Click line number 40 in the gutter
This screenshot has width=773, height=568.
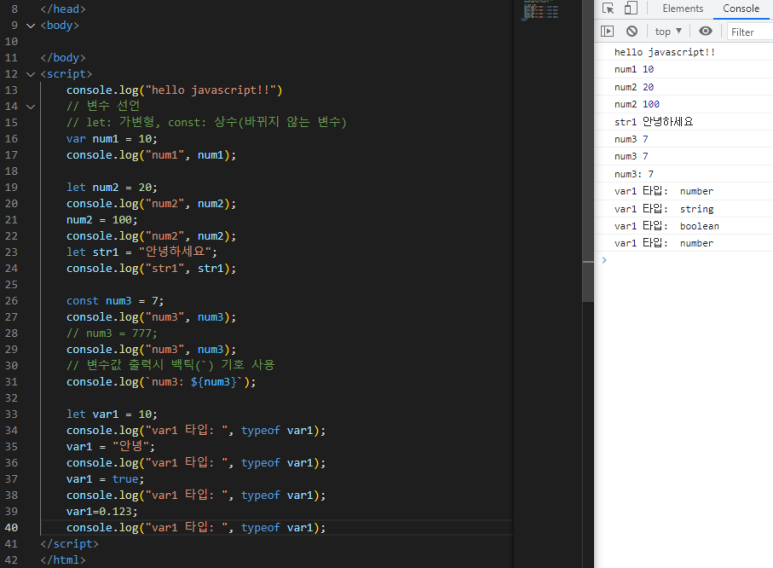point(11,528)
